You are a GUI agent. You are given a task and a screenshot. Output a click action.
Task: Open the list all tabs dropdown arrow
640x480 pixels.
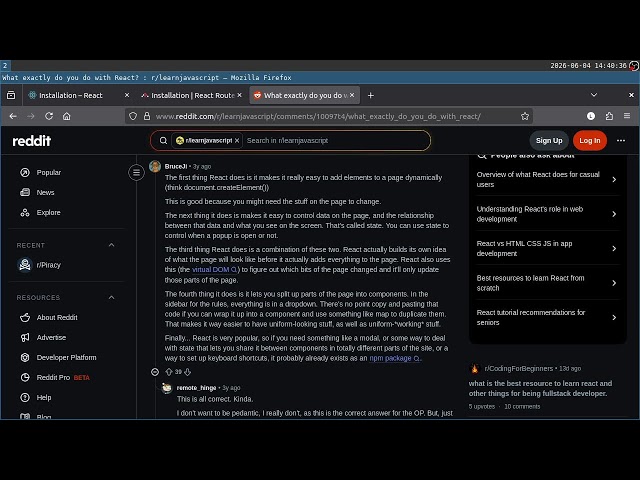click(594, 95)
